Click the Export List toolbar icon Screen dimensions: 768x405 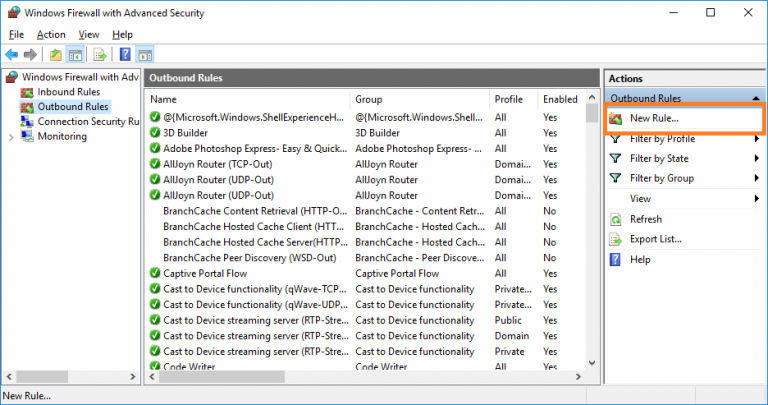100,54
